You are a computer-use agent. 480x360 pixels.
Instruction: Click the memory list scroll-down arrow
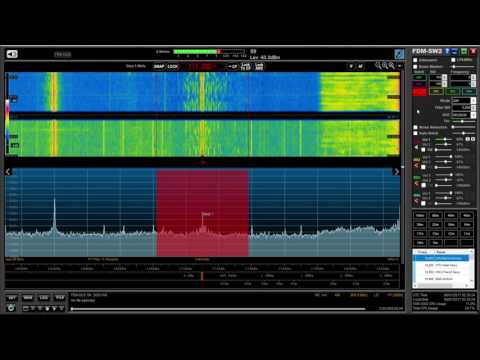pos(472,281)
